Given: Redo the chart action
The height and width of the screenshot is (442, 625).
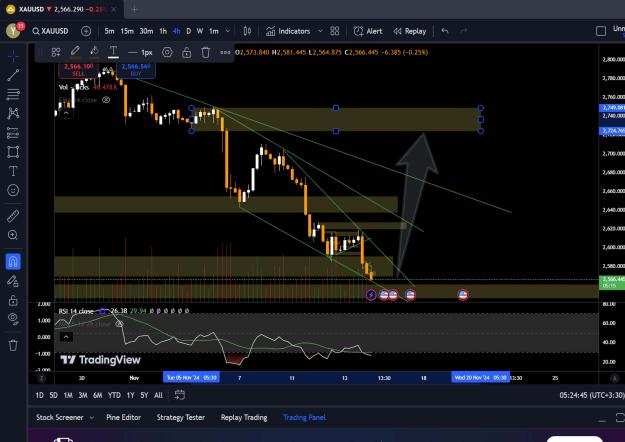Looking at the screenshot, I should pos(464,31).
